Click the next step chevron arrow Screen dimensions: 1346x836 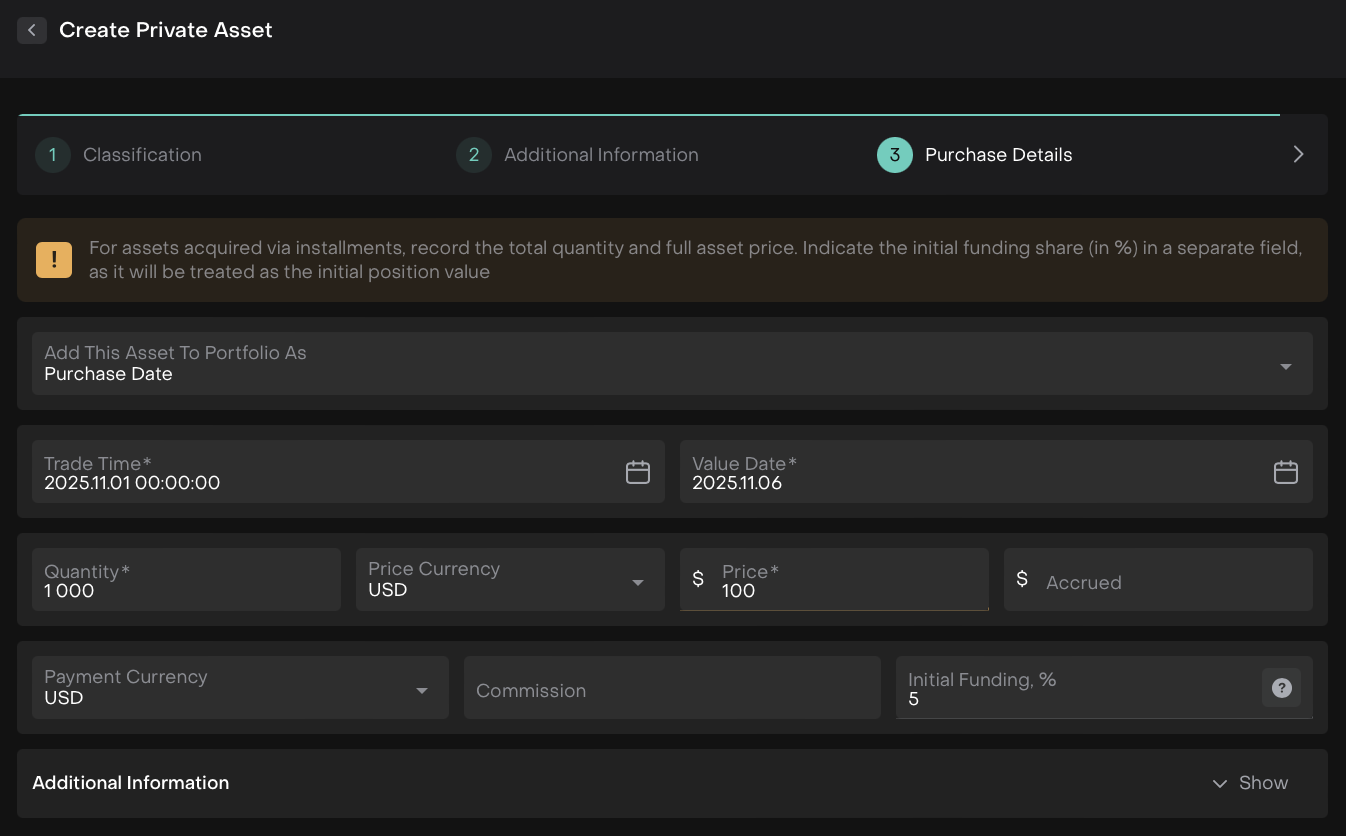(x=1298, y=154)
